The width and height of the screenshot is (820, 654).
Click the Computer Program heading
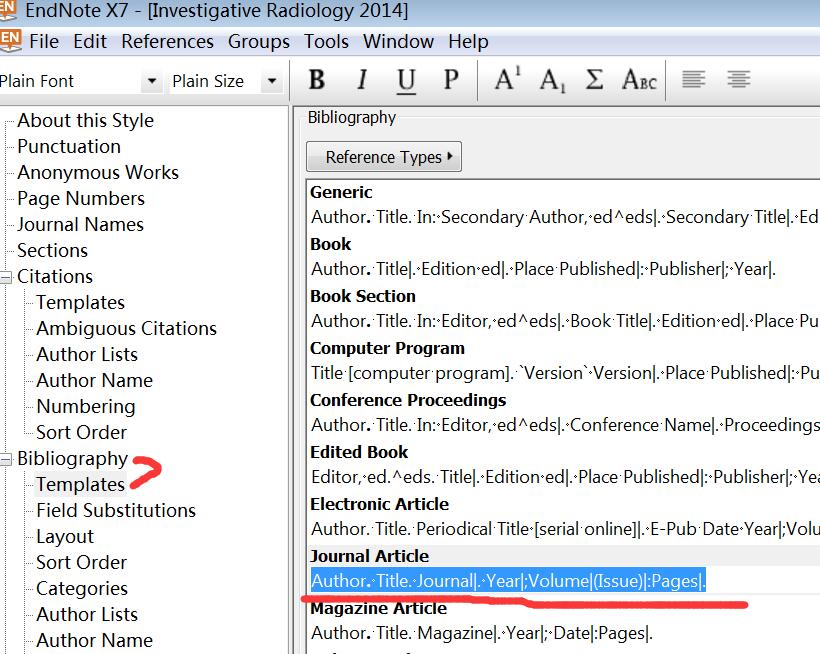click(387, 348)
